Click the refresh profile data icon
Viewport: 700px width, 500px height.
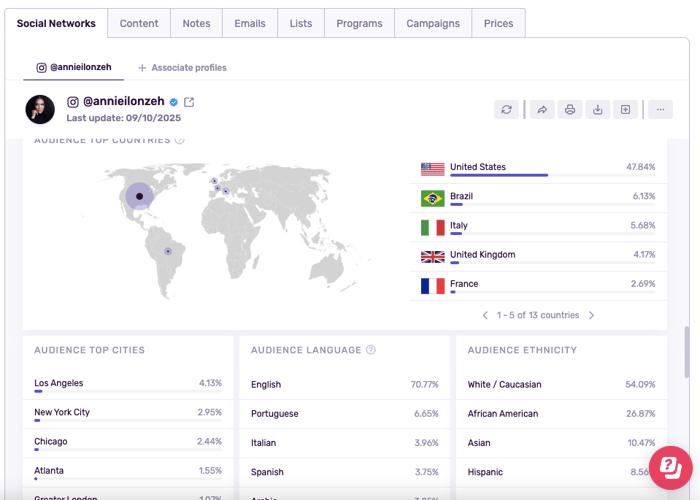pos(507,110)
